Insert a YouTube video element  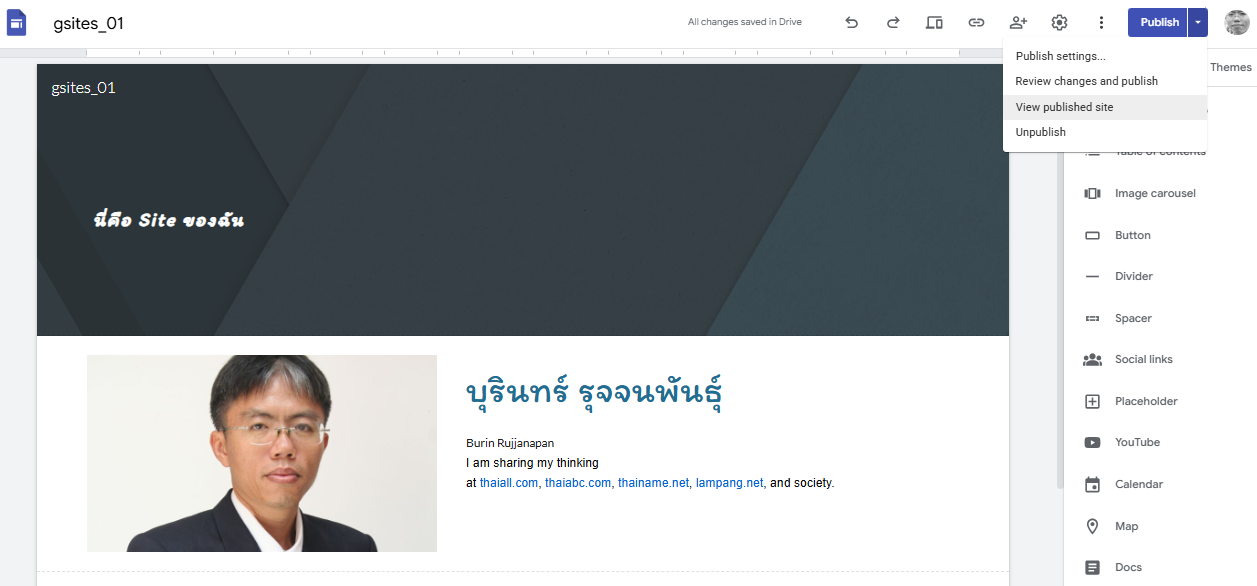[x=1137, y=442]
